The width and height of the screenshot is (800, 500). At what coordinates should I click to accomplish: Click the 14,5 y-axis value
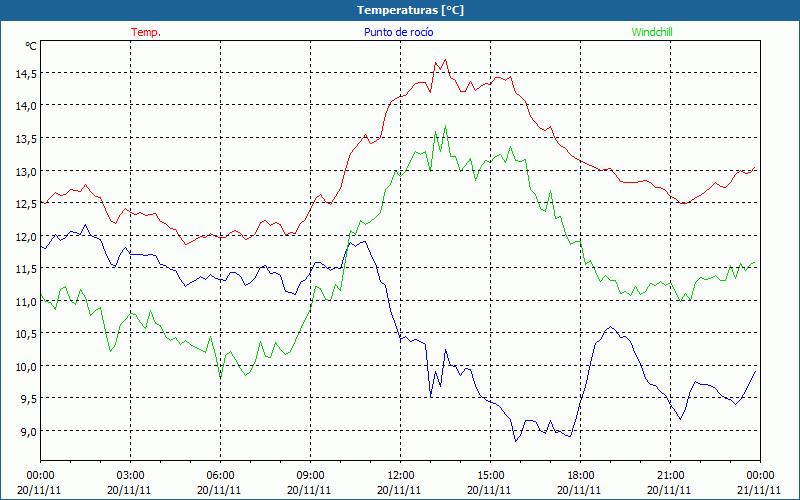point(26,74)
